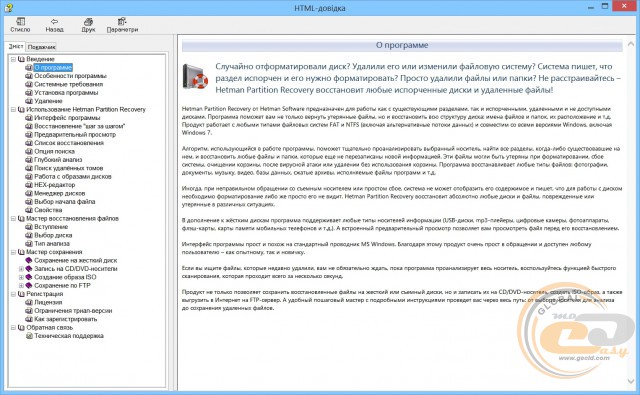640x395 pixels.
Task: Click the page icon beside Лицензия
Action: click(29, 302)
